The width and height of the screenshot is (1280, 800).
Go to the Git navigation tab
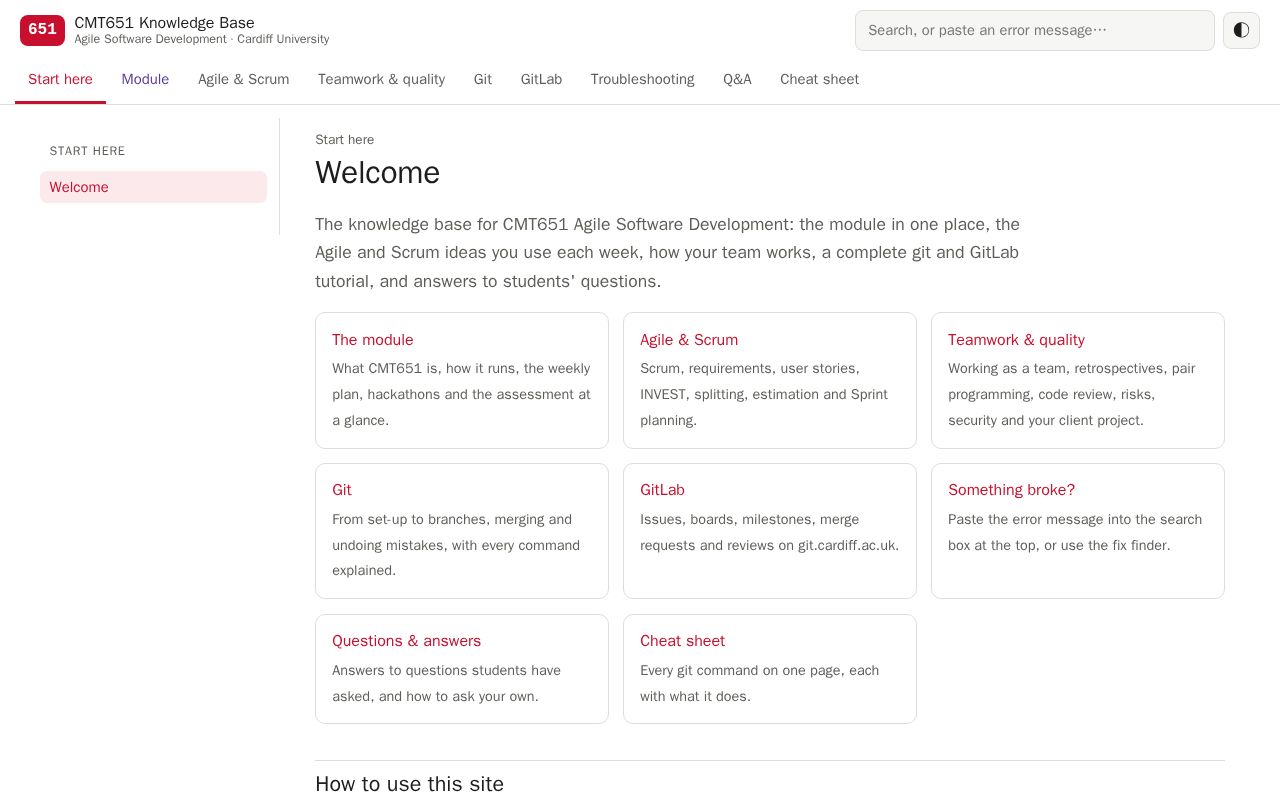pyautogui.click(x=482, y=79)
